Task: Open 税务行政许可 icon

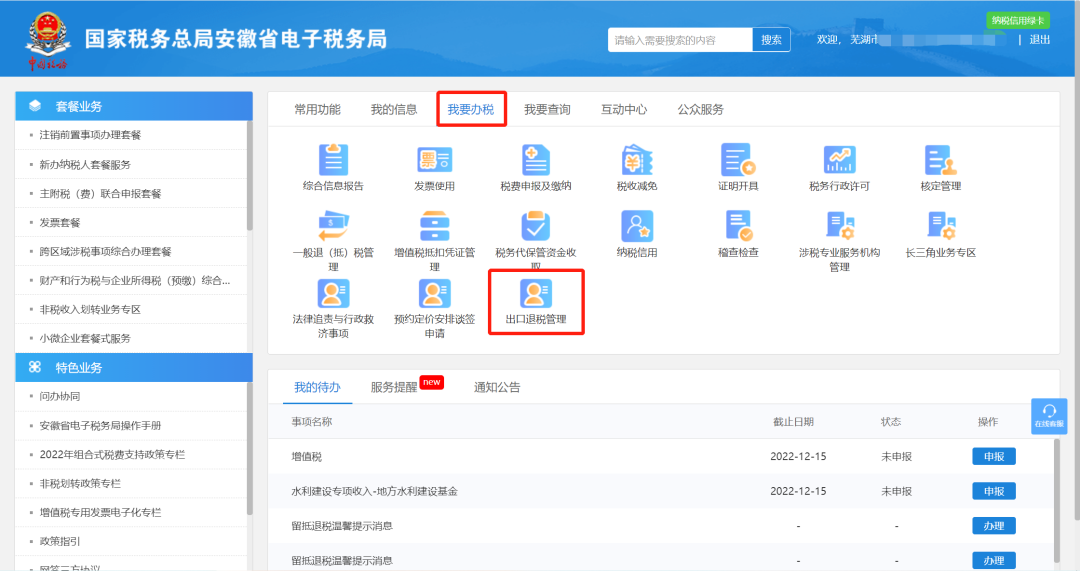Action: click(x=840, y=160)
